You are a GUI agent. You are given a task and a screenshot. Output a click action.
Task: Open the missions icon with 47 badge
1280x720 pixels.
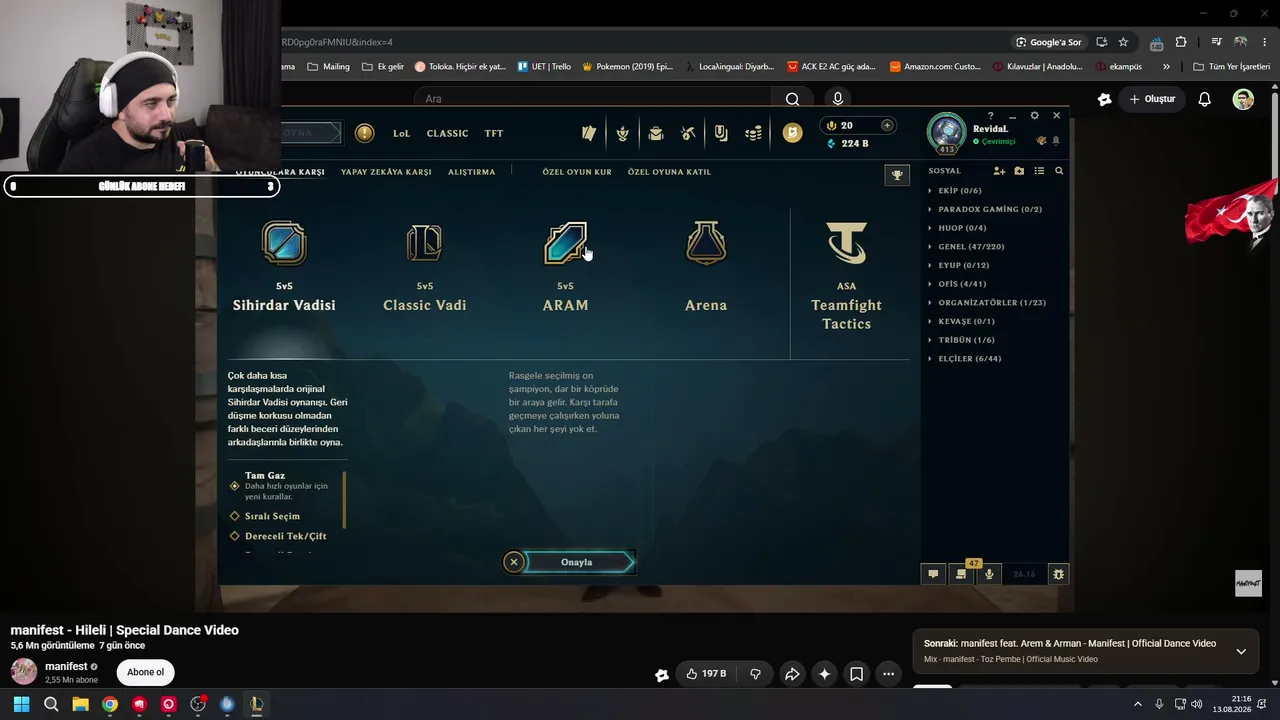click(961, 574)
